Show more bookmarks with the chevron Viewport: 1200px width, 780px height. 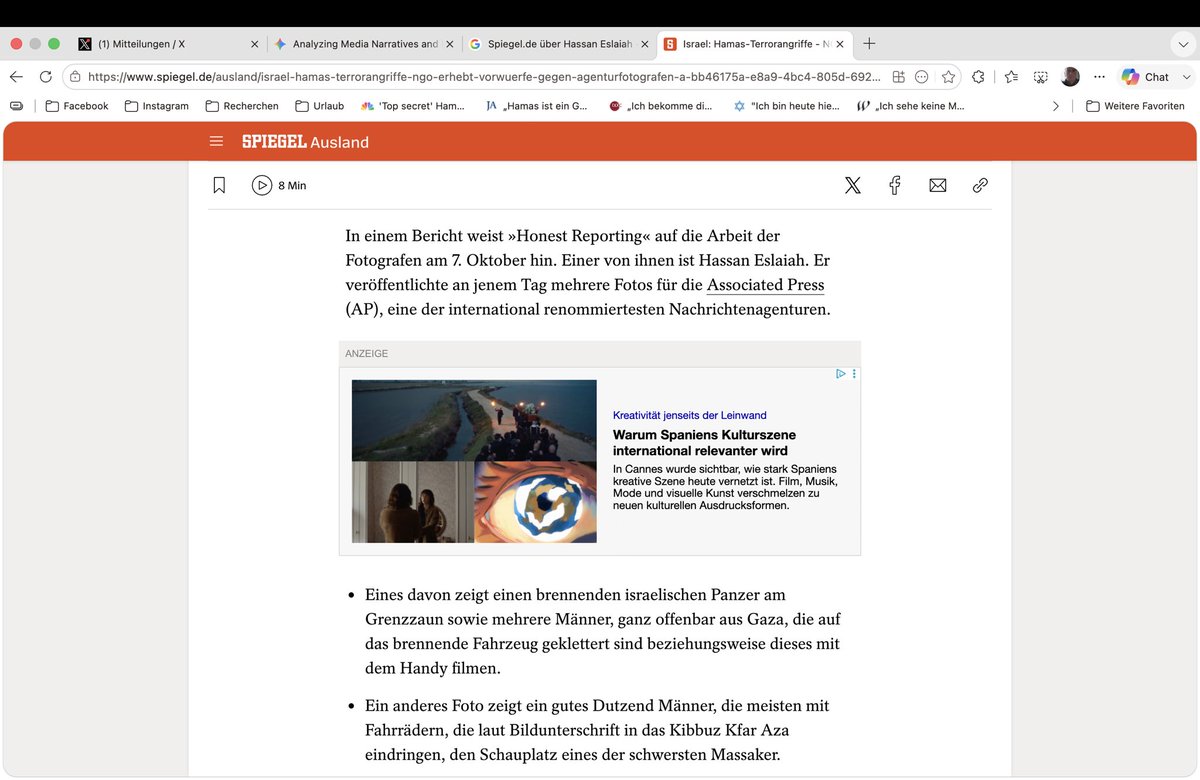tap(1055, 106)
